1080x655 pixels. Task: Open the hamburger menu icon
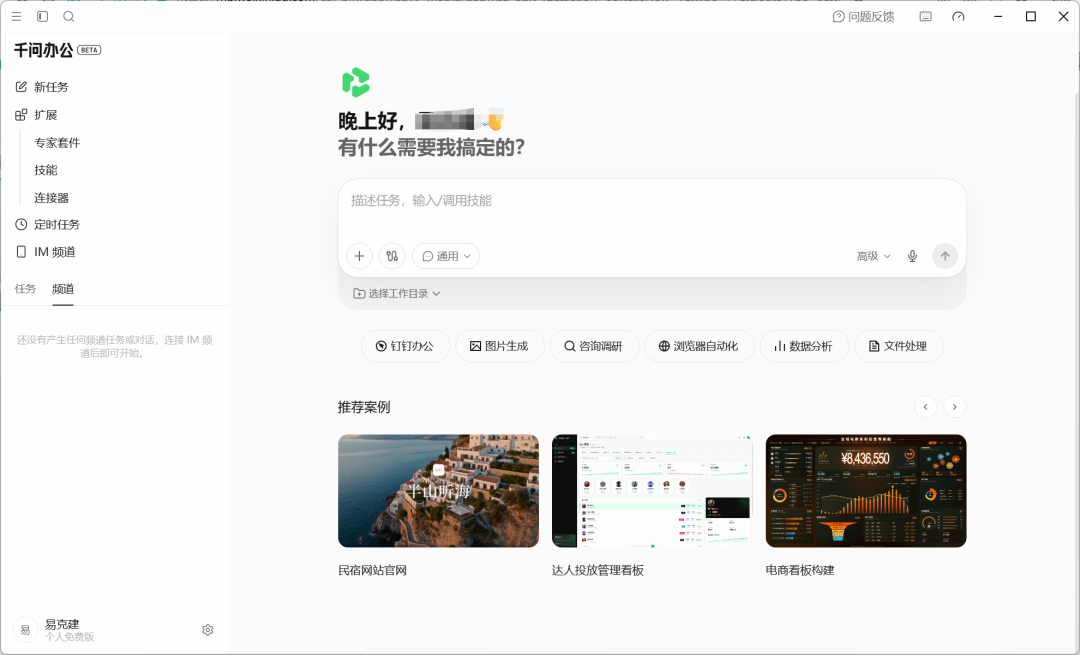tap(17, 17)
